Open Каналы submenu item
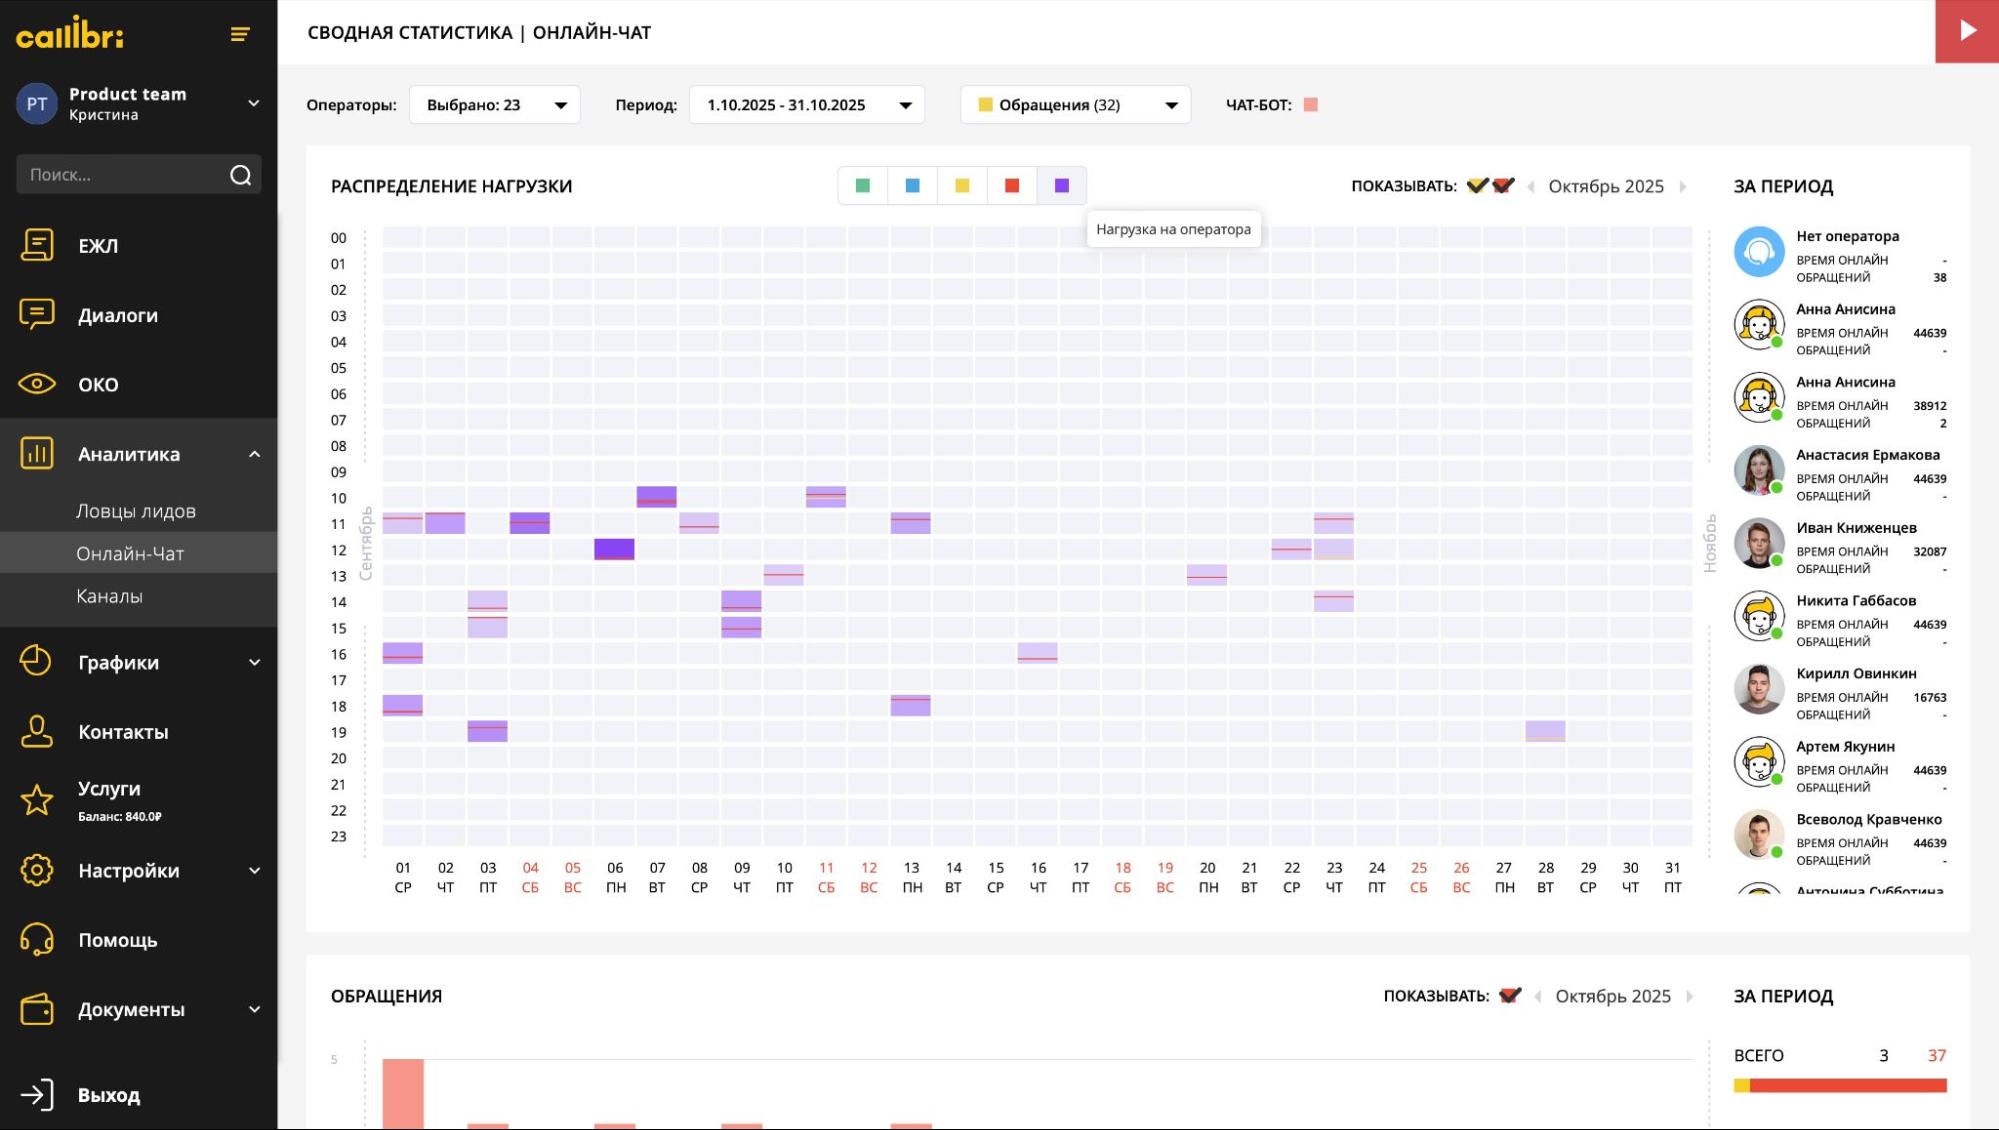The image size is (1999, 1130). coord(109,596)
